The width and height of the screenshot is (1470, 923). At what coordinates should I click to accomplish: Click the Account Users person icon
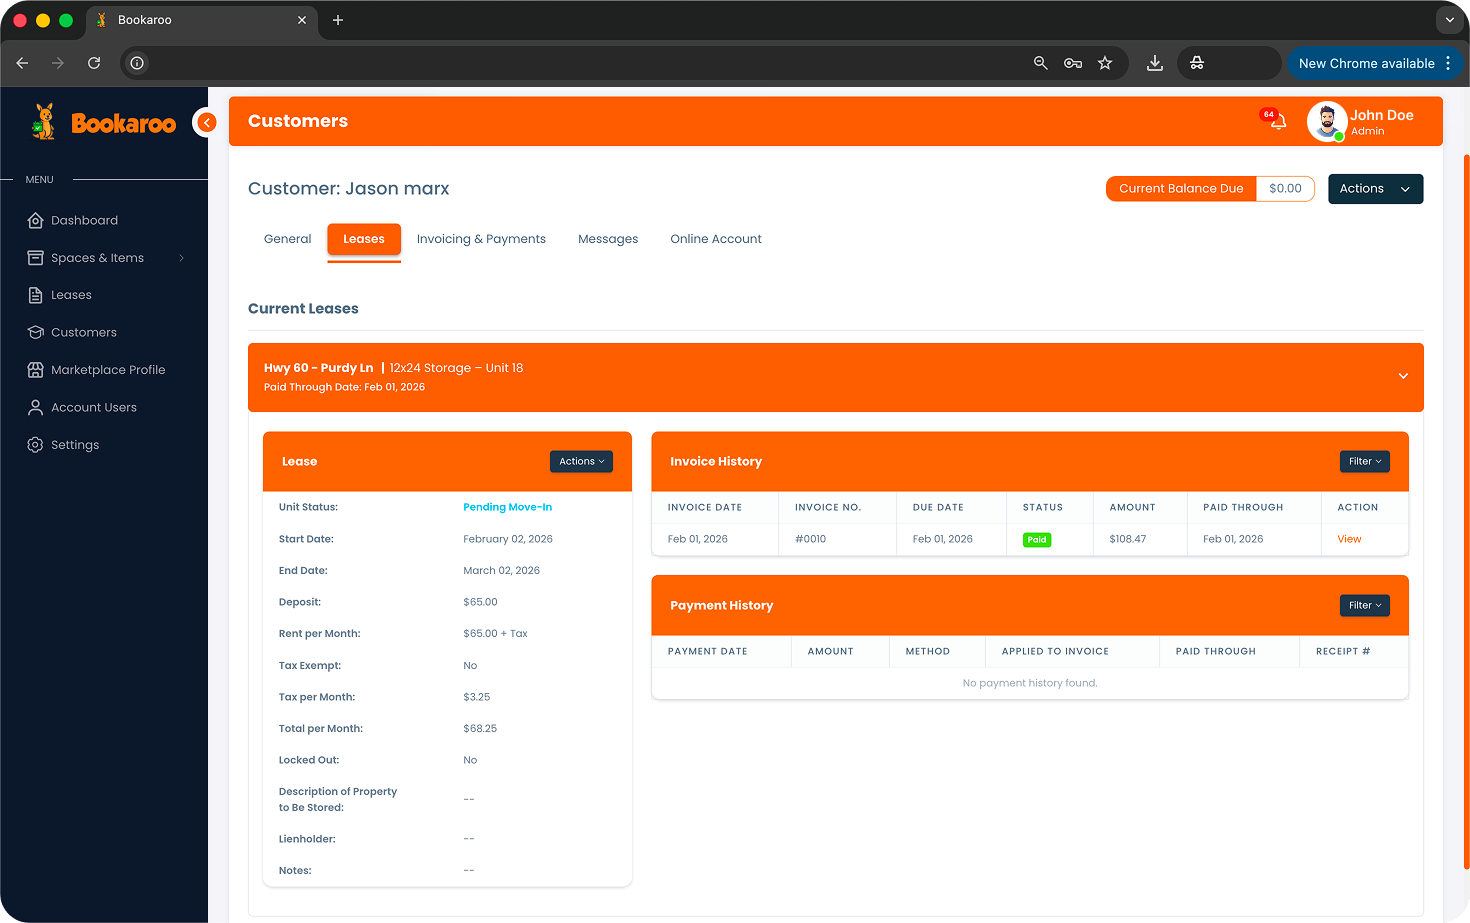tap(36, 407)
